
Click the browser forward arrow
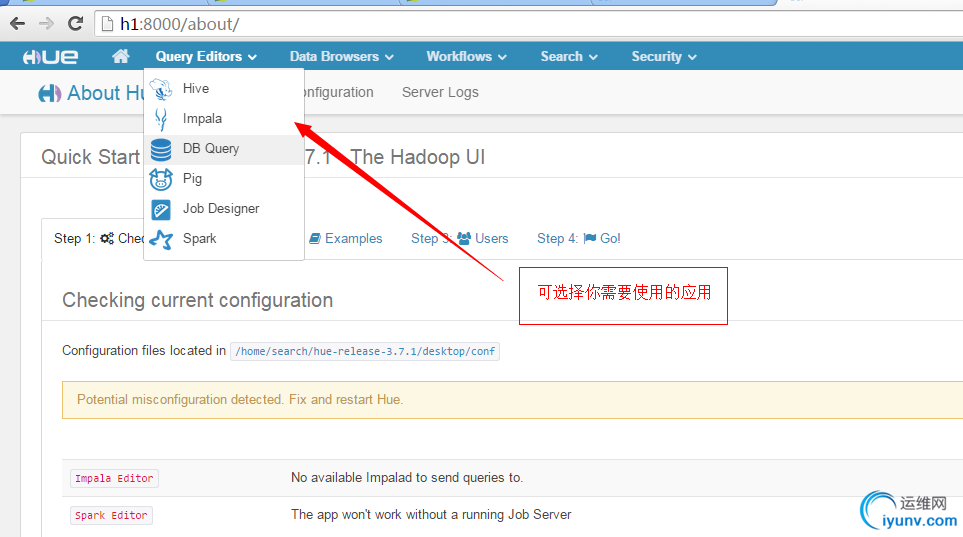pos(46,24)
